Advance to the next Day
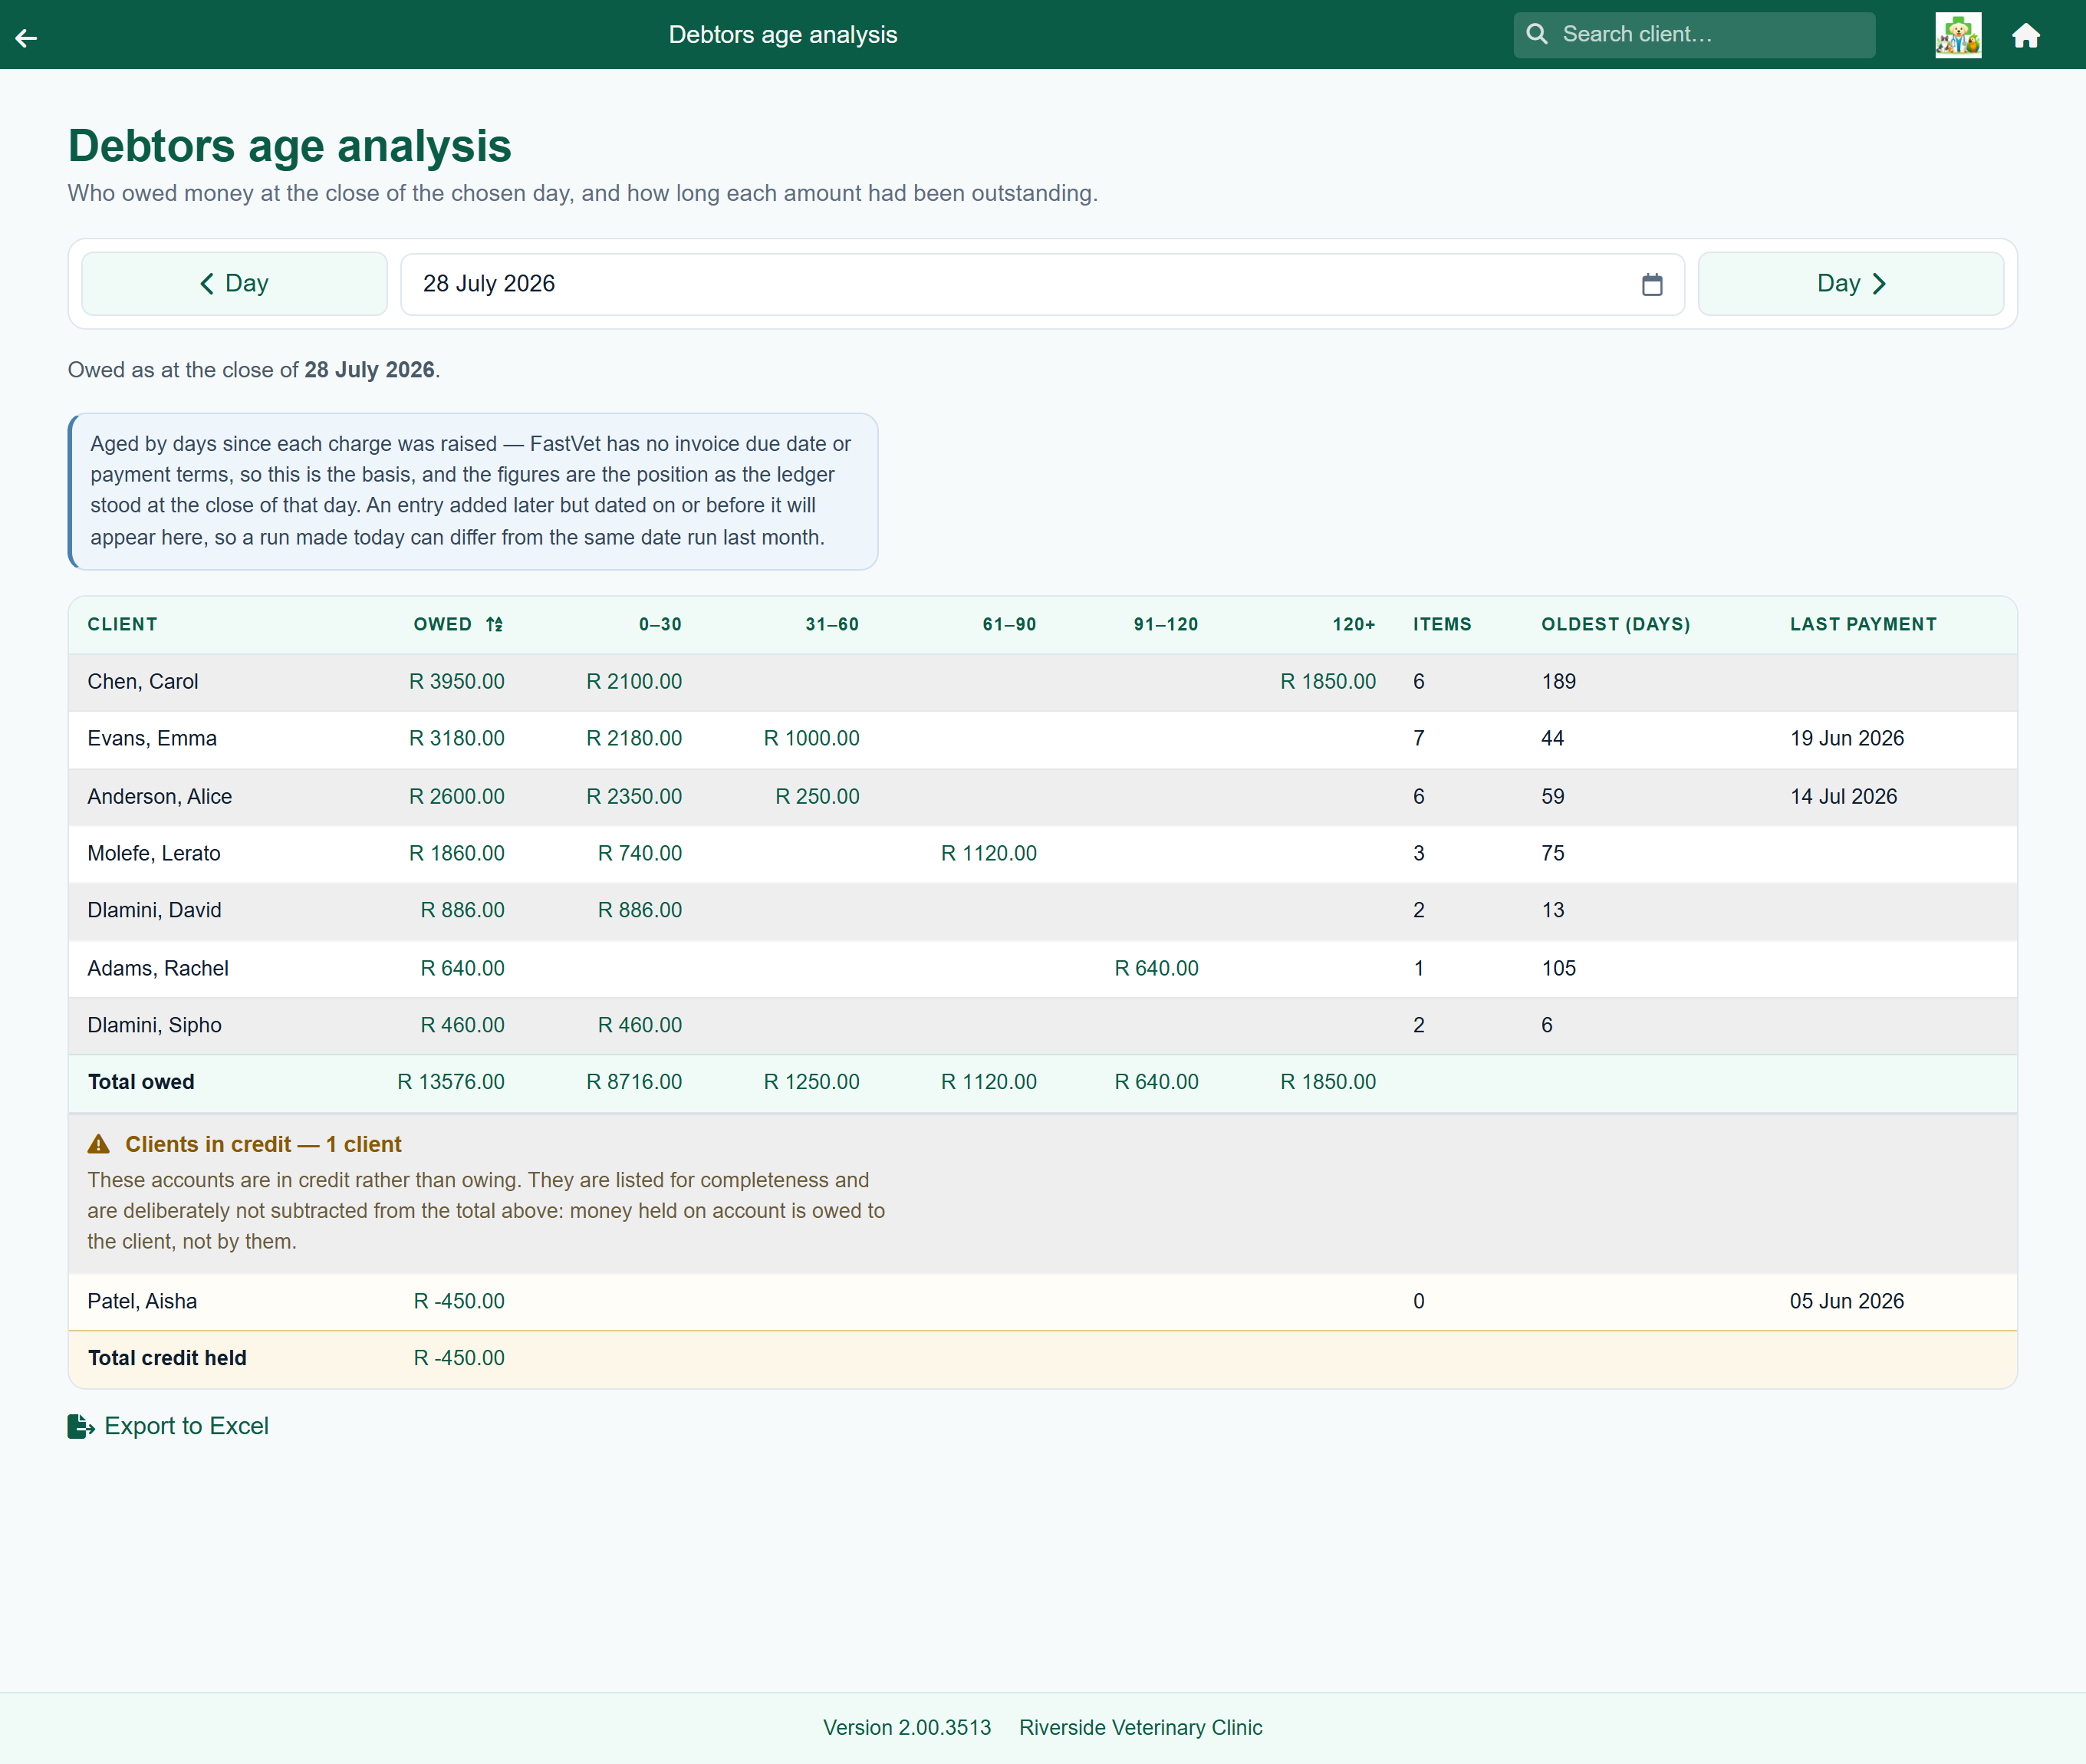Viewport: 2086px width, 1764px height. (x=1850, y=283)
